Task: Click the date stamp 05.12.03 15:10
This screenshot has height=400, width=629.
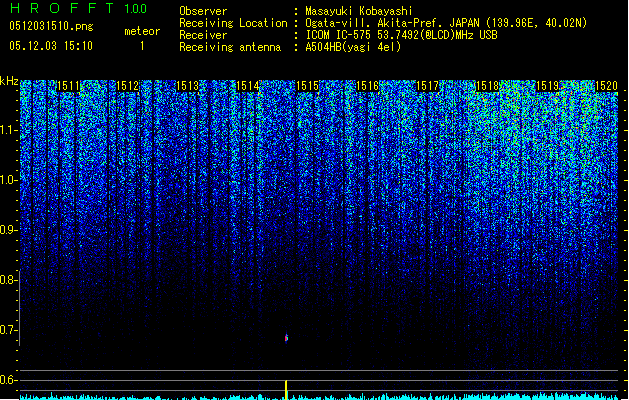Action: [51, 46]
